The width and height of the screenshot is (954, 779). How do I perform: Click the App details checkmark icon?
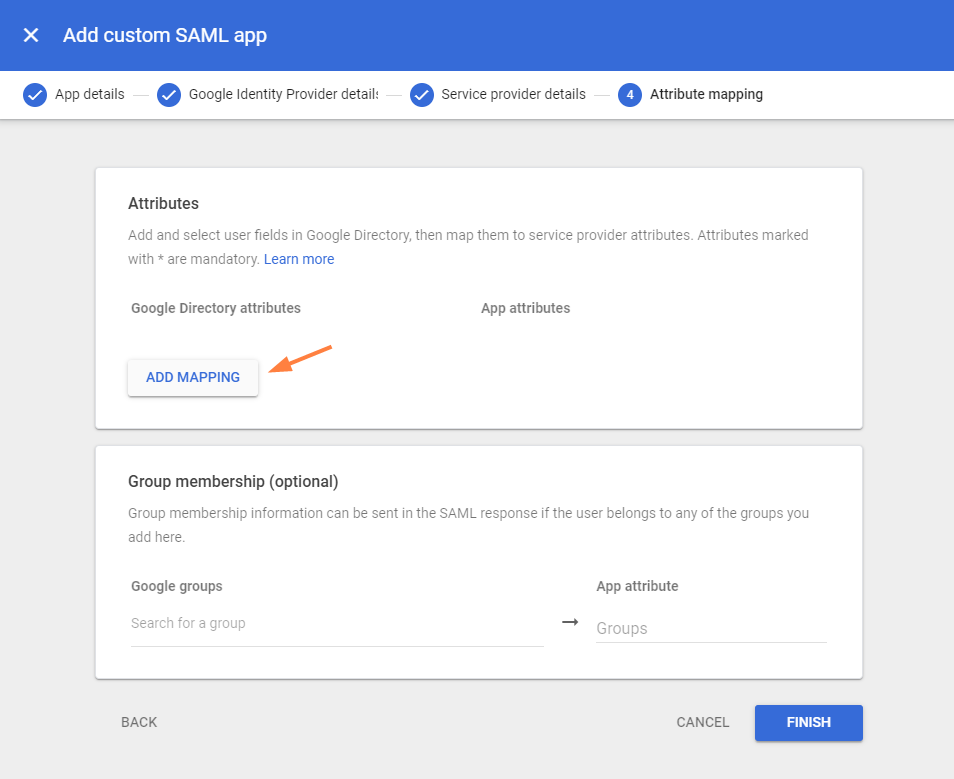pyautogui.click(x=35, y=95)
